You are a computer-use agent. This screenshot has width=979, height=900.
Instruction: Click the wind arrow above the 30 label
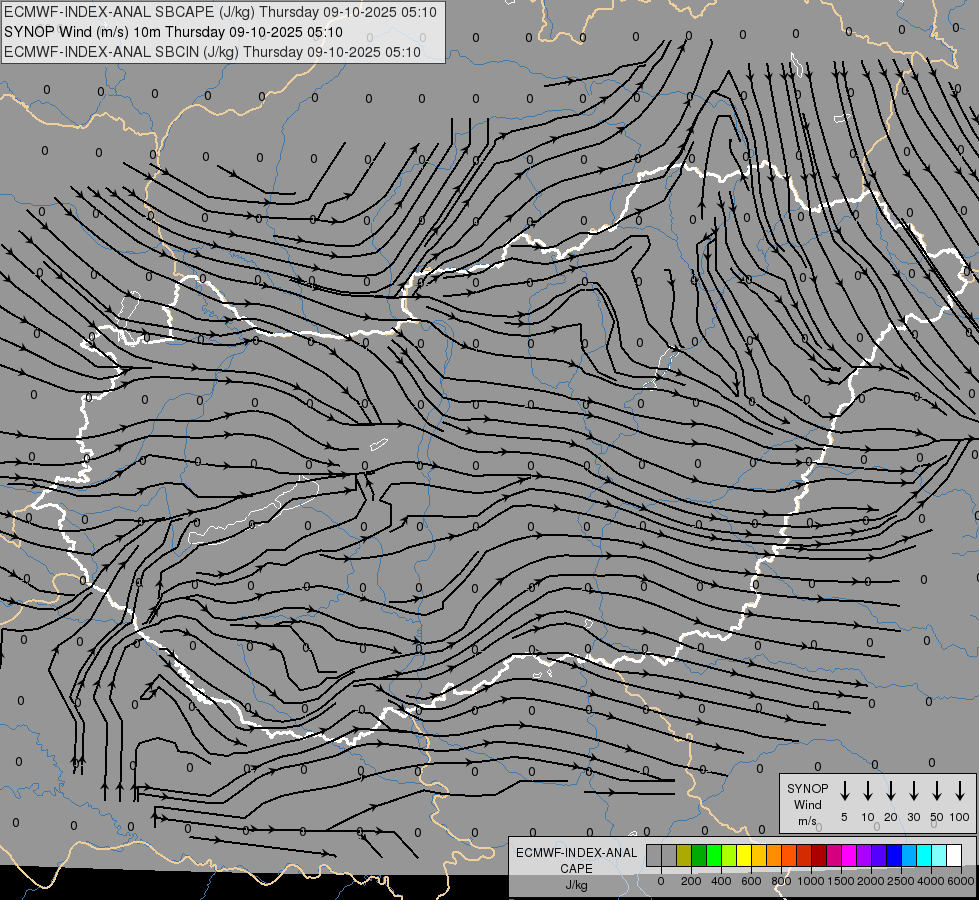pyautogui.click(x=914, y=791)
